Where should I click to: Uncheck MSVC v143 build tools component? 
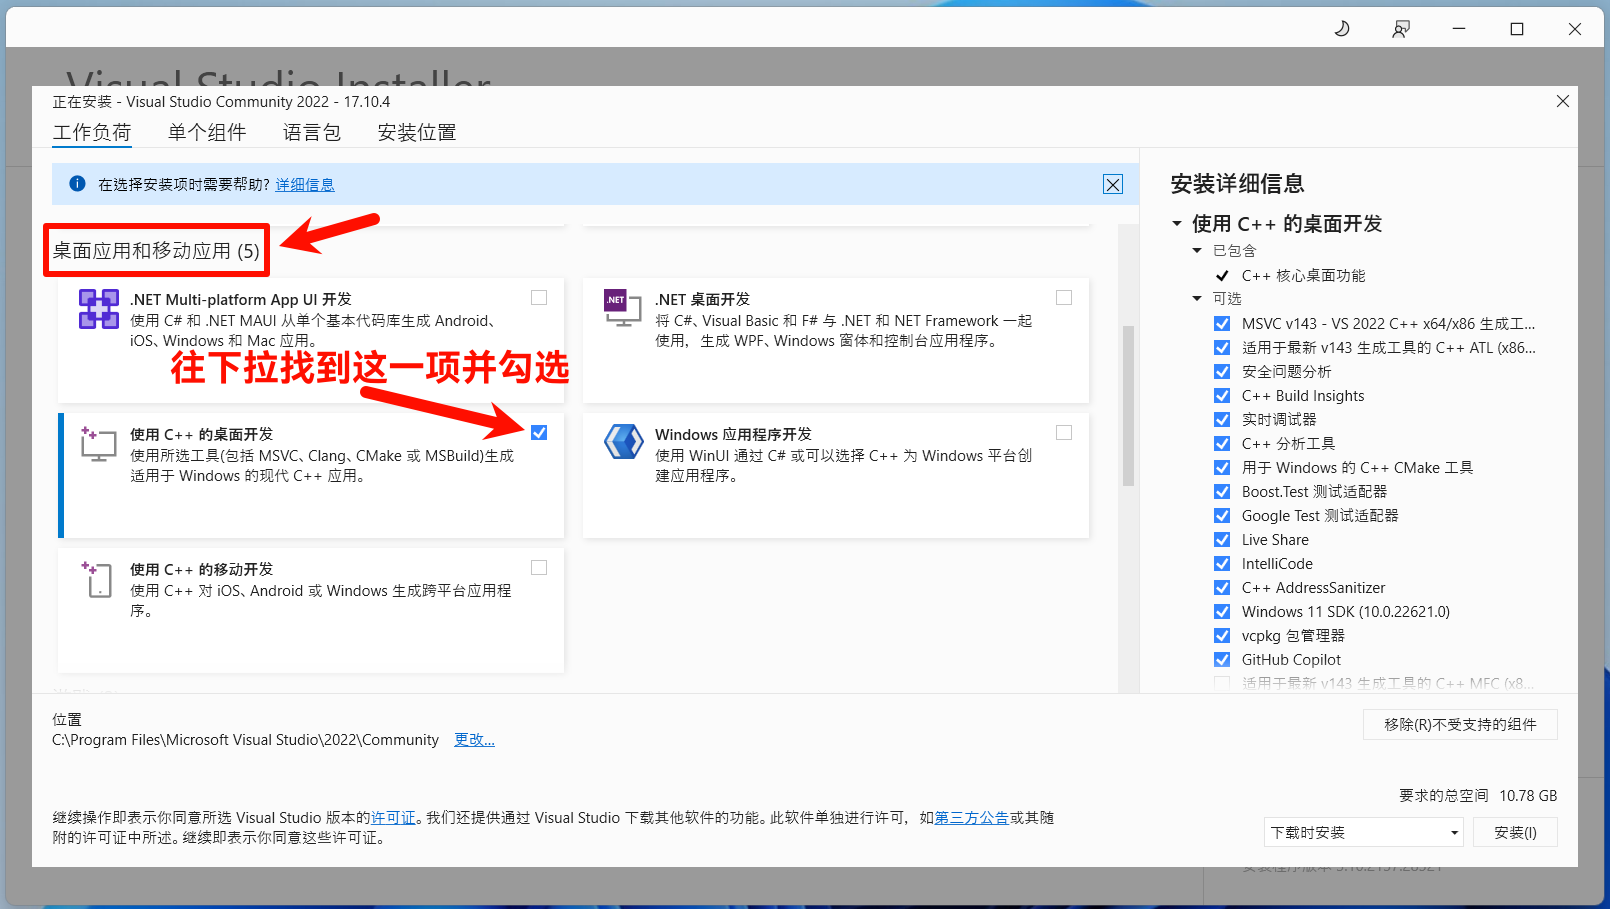(1222, 323)
